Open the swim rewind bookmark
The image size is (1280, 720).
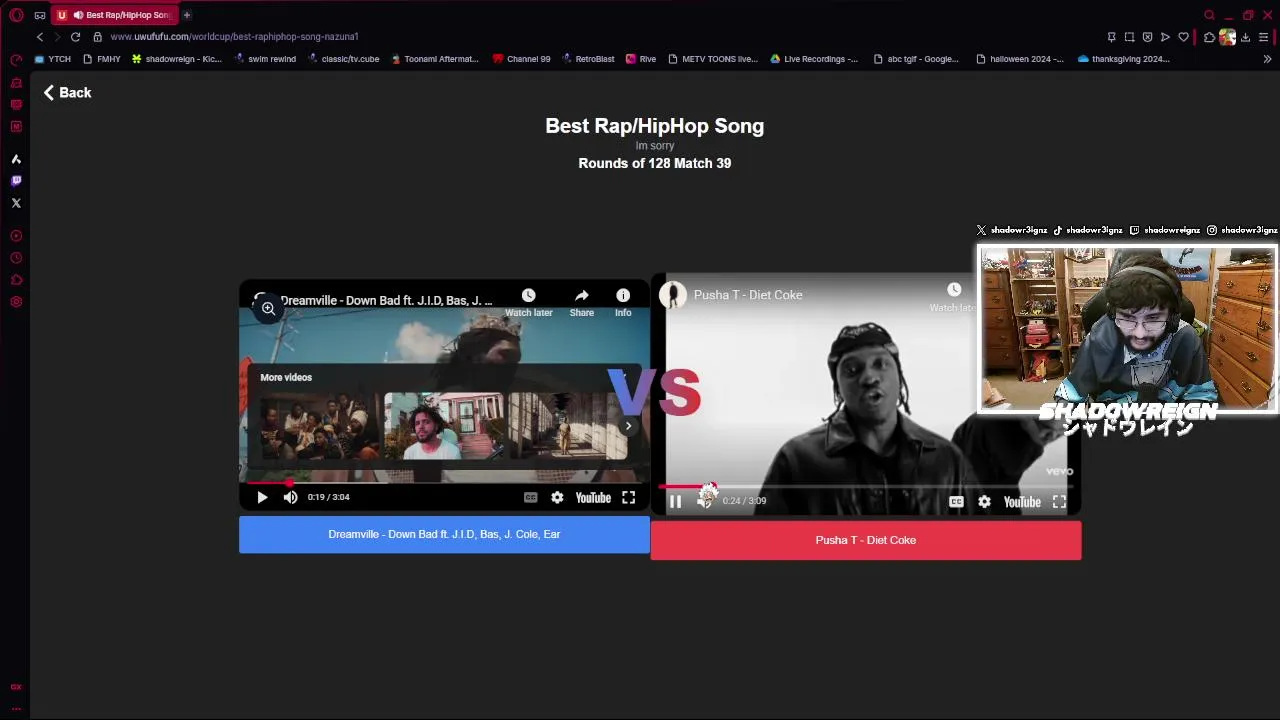[265, 59]
